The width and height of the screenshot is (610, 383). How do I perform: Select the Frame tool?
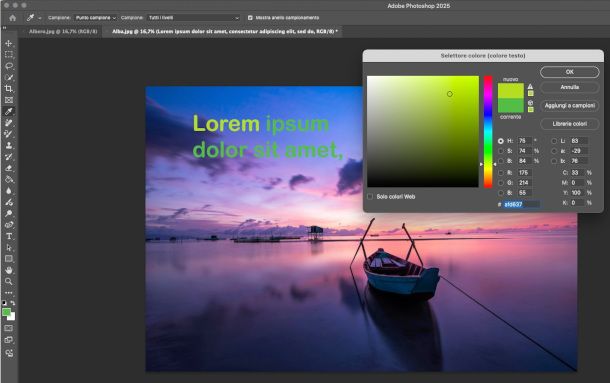9,100
